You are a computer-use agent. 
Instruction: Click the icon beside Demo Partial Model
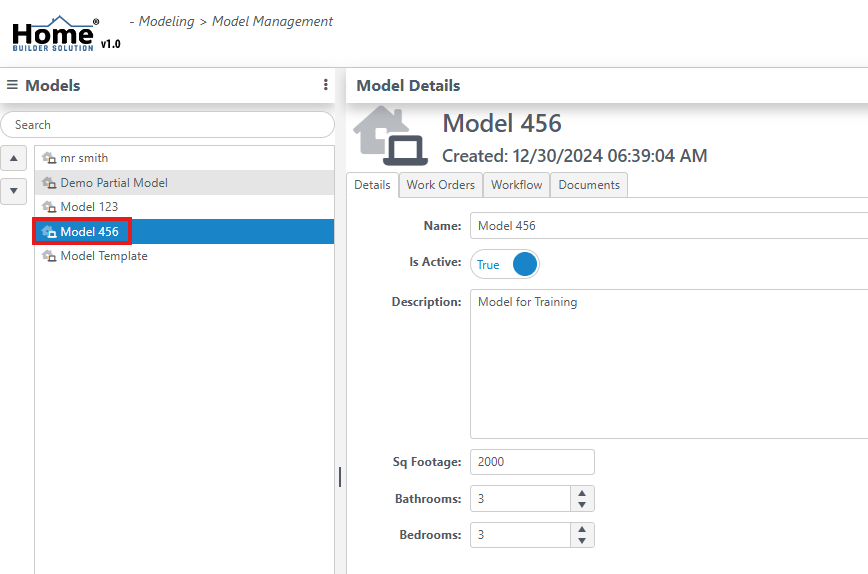point(49,183)
